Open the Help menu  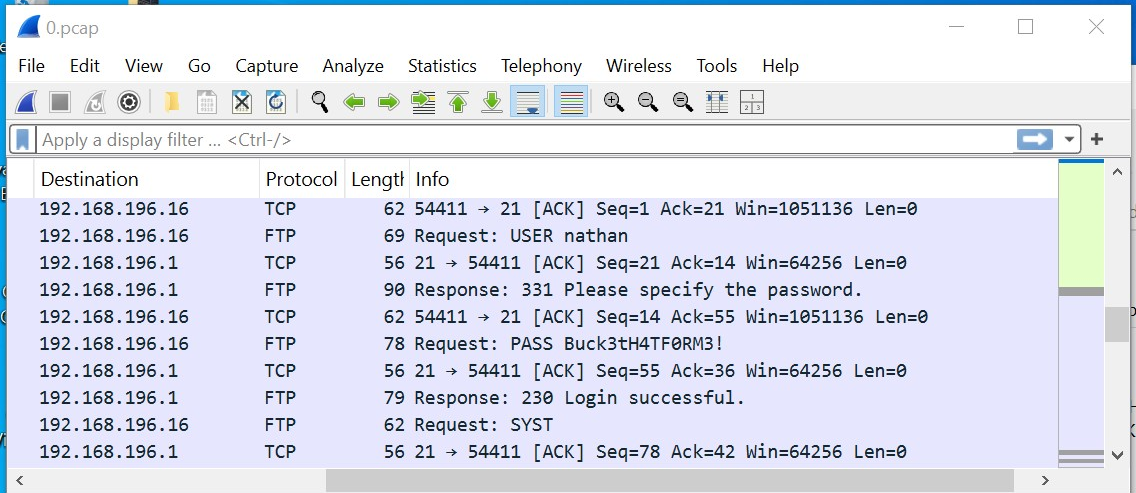(x=780, y=66)
